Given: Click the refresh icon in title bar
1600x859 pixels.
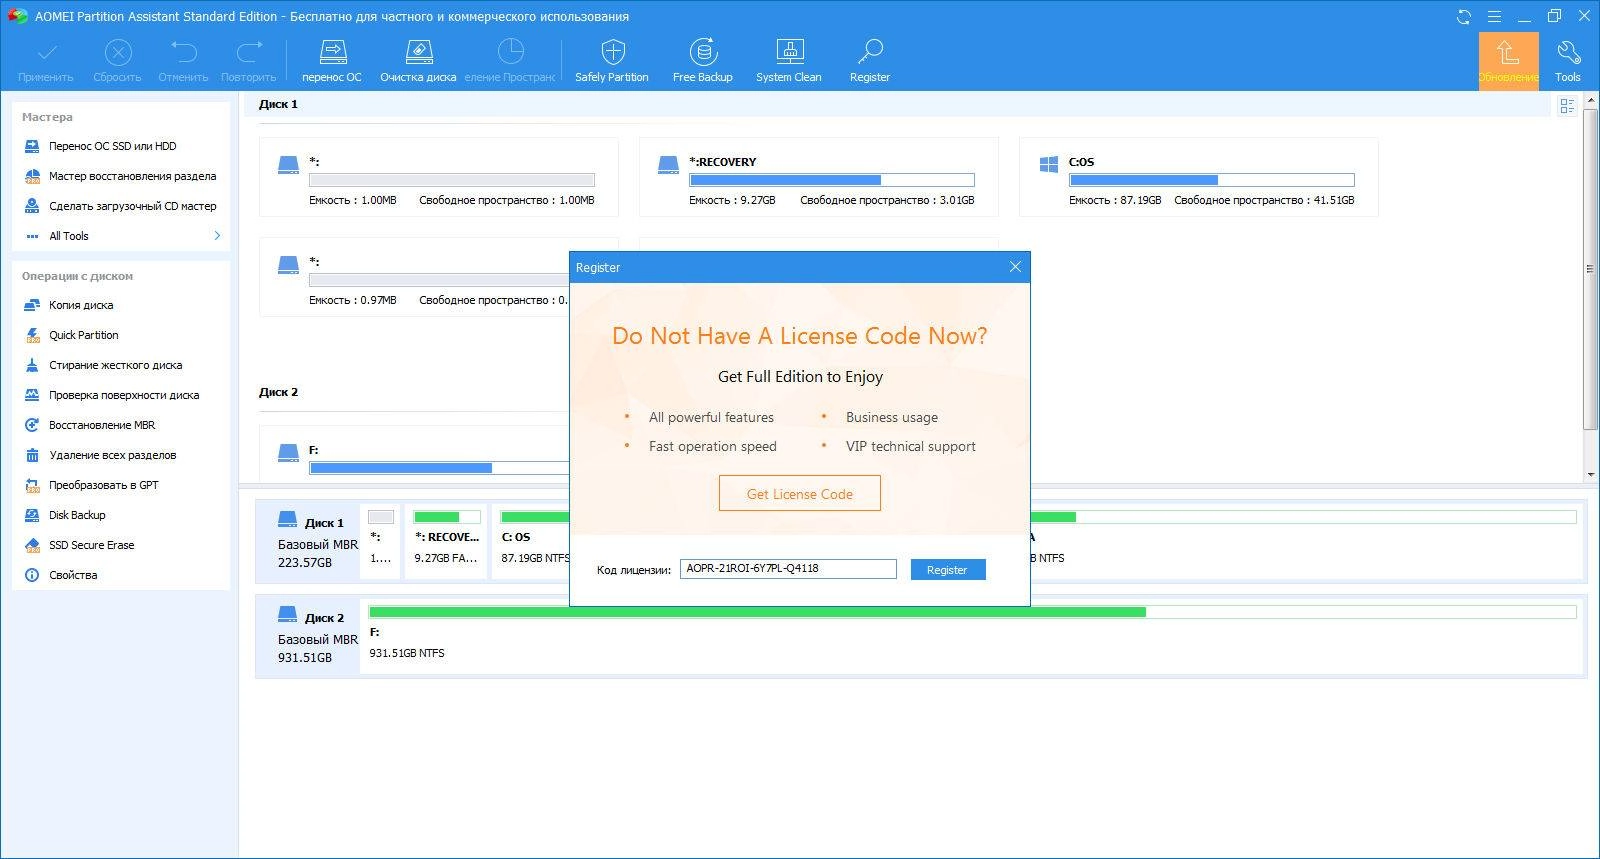Looking at the screenshot, I should tap(1464, 17).
